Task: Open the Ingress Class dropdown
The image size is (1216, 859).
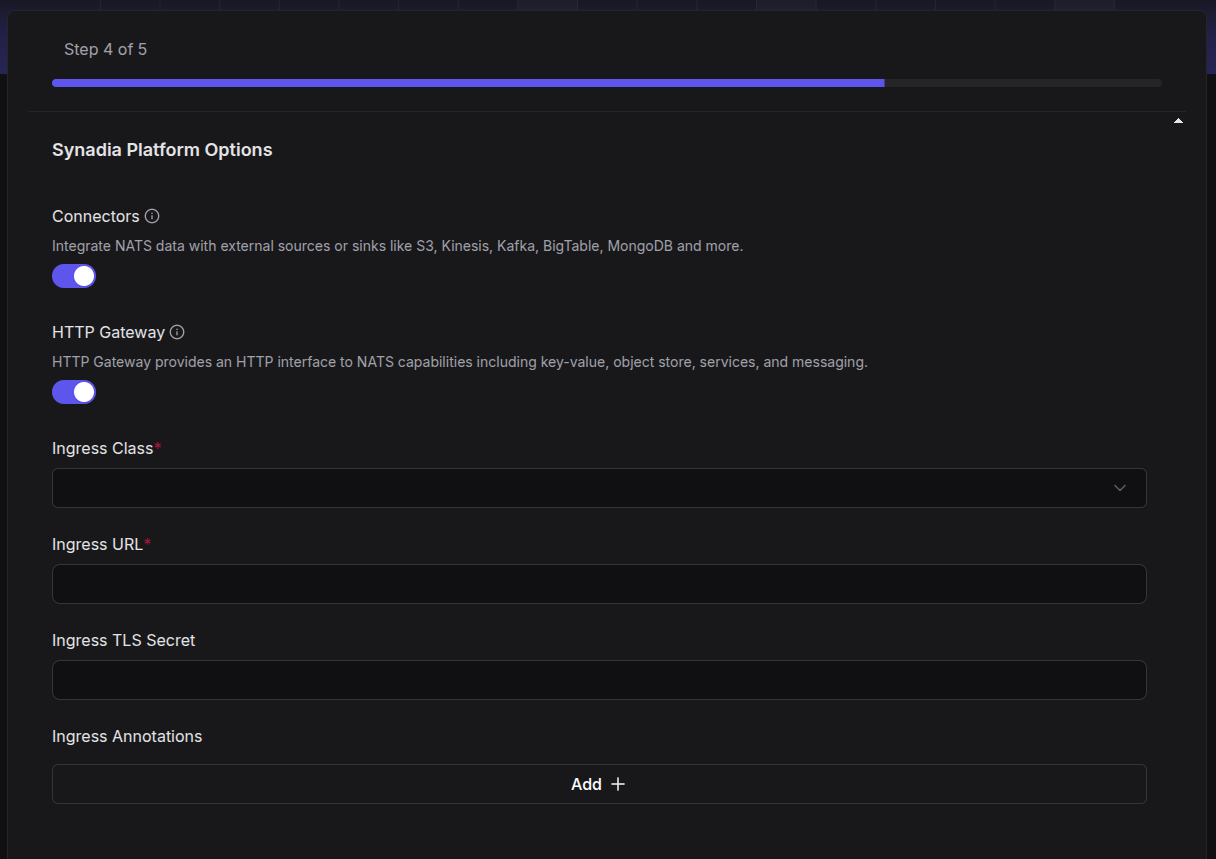Action: pyautogui.click(x=599, y=488)
